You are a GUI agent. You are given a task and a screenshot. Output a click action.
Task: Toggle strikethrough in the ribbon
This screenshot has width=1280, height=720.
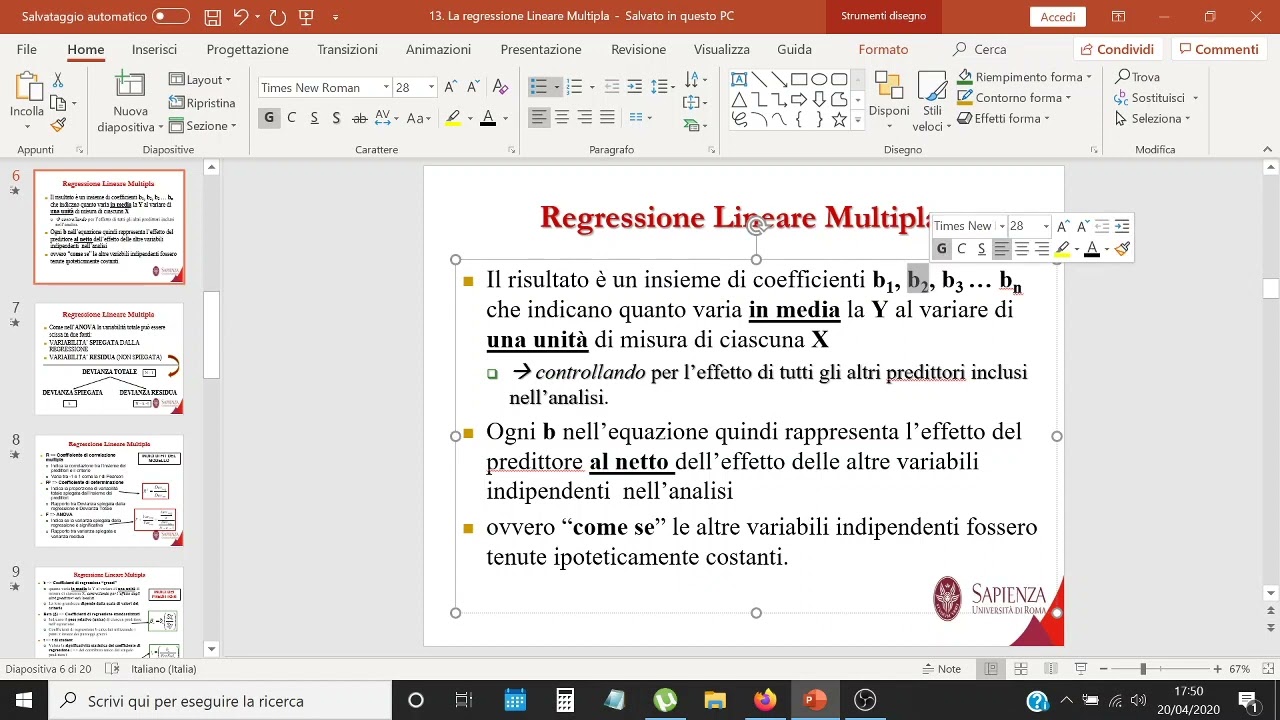(360, 118)
